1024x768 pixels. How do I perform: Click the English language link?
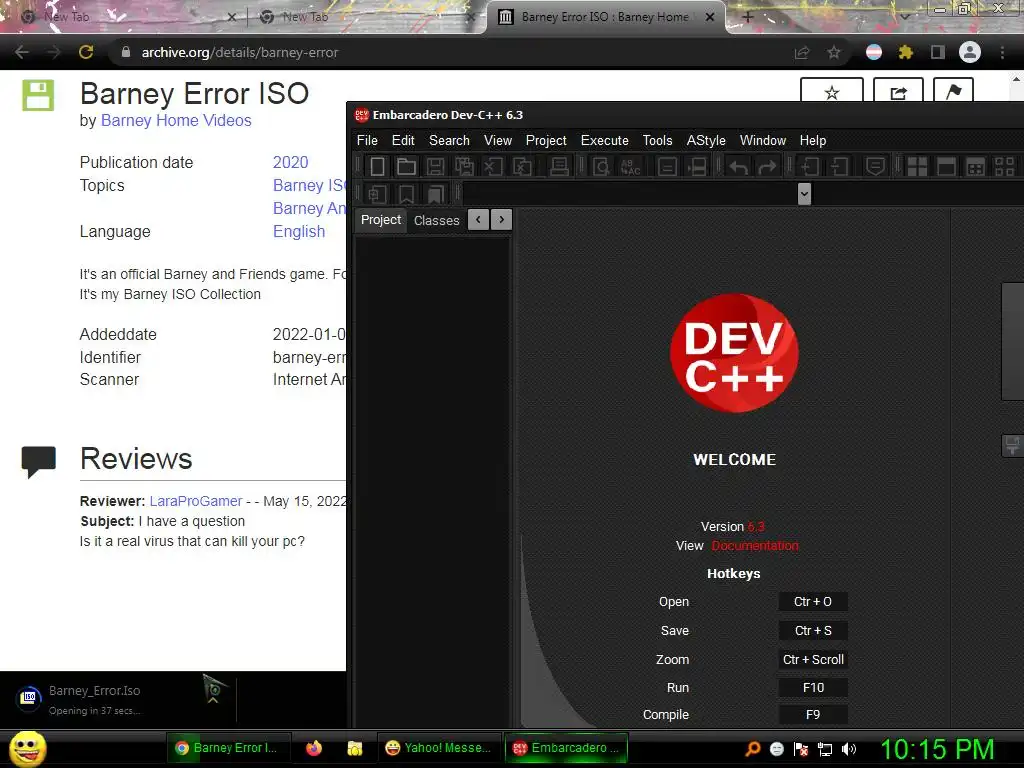click(298, 231)
